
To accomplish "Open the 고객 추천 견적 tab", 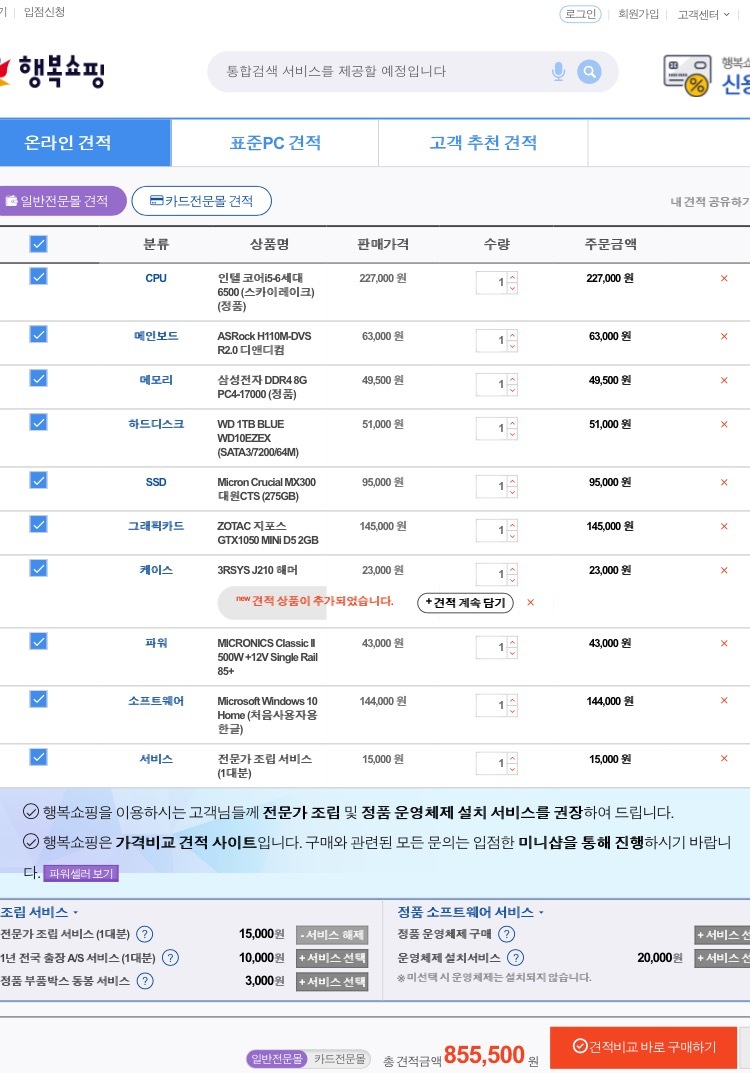I will point(483,143).
